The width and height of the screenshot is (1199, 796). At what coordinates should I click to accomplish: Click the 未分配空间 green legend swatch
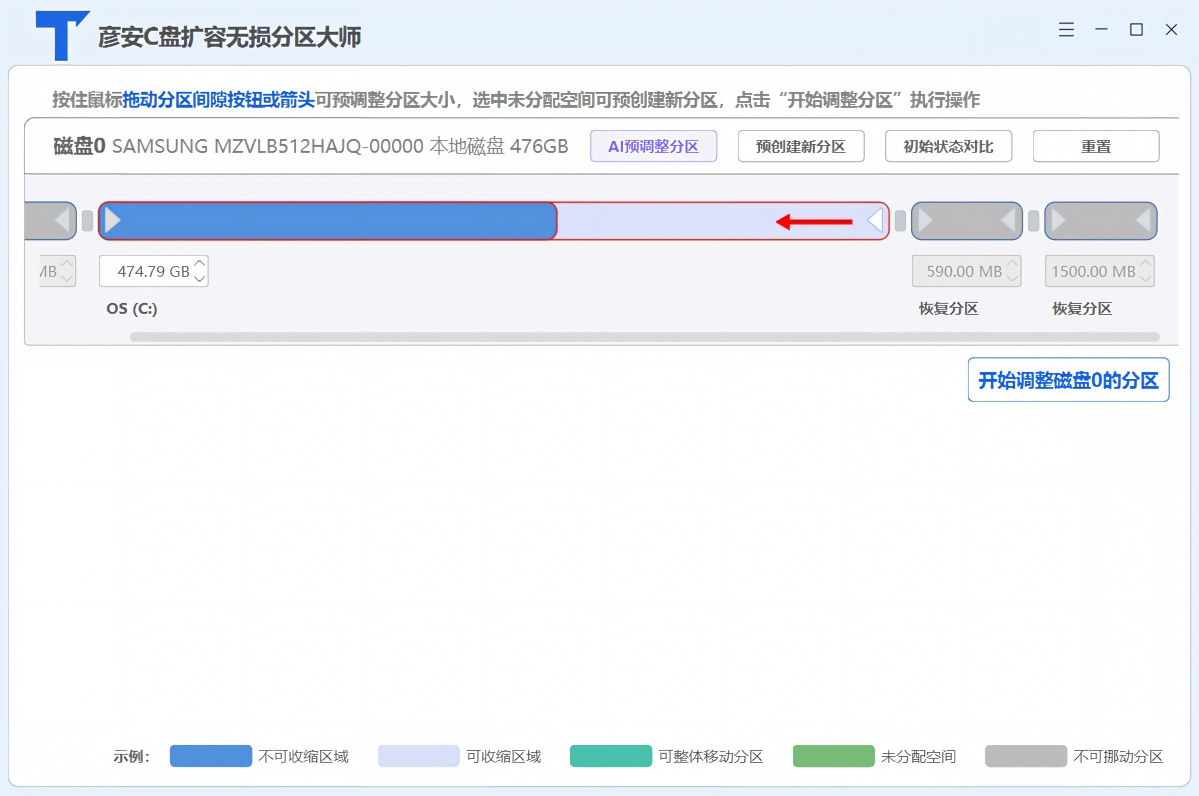[x=833, y=756]
